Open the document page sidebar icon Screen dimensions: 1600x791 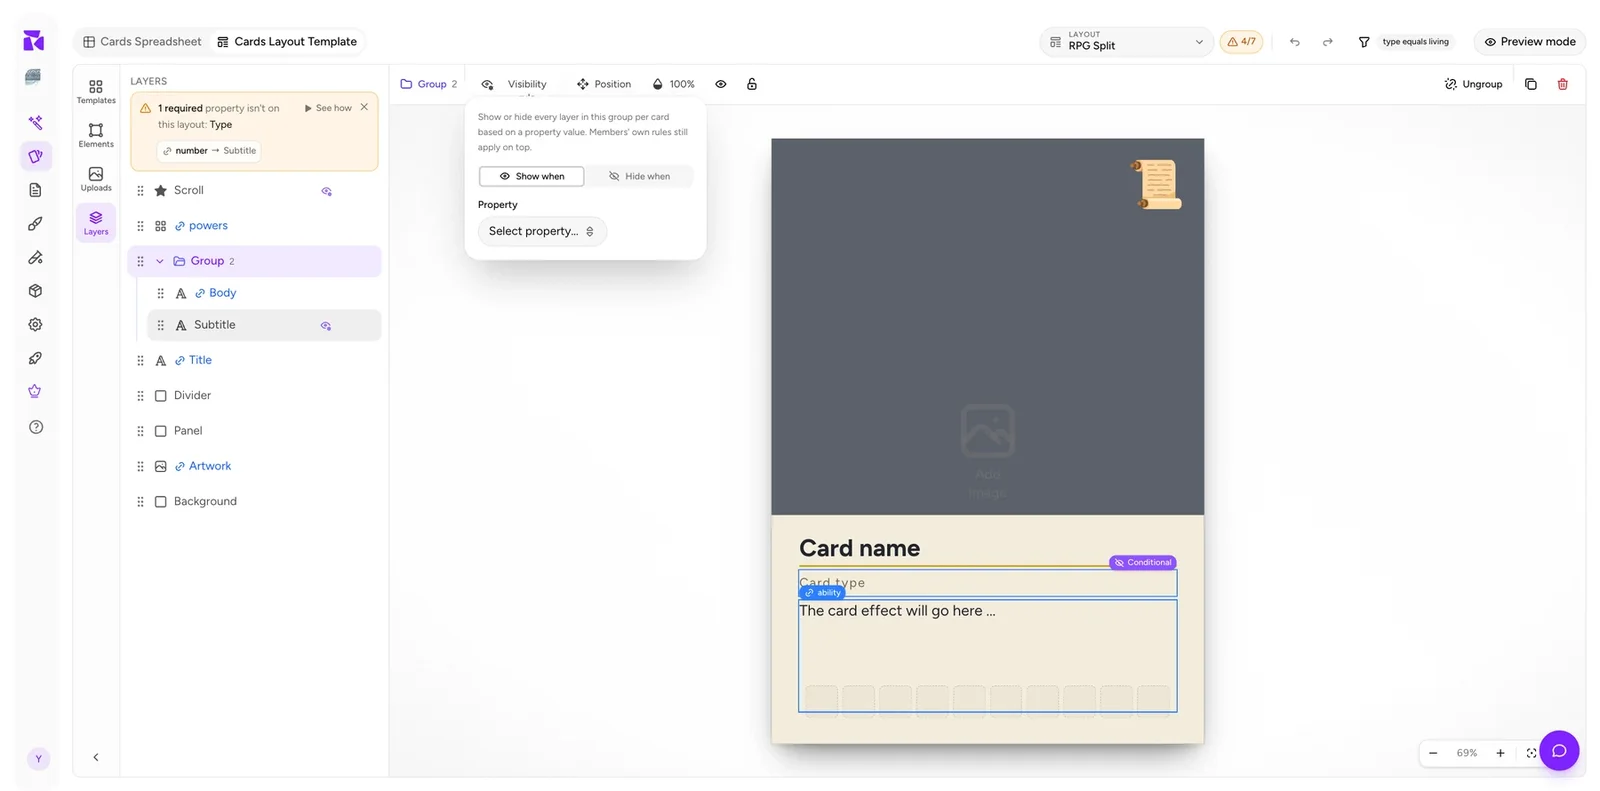click(x=35, y=190)
